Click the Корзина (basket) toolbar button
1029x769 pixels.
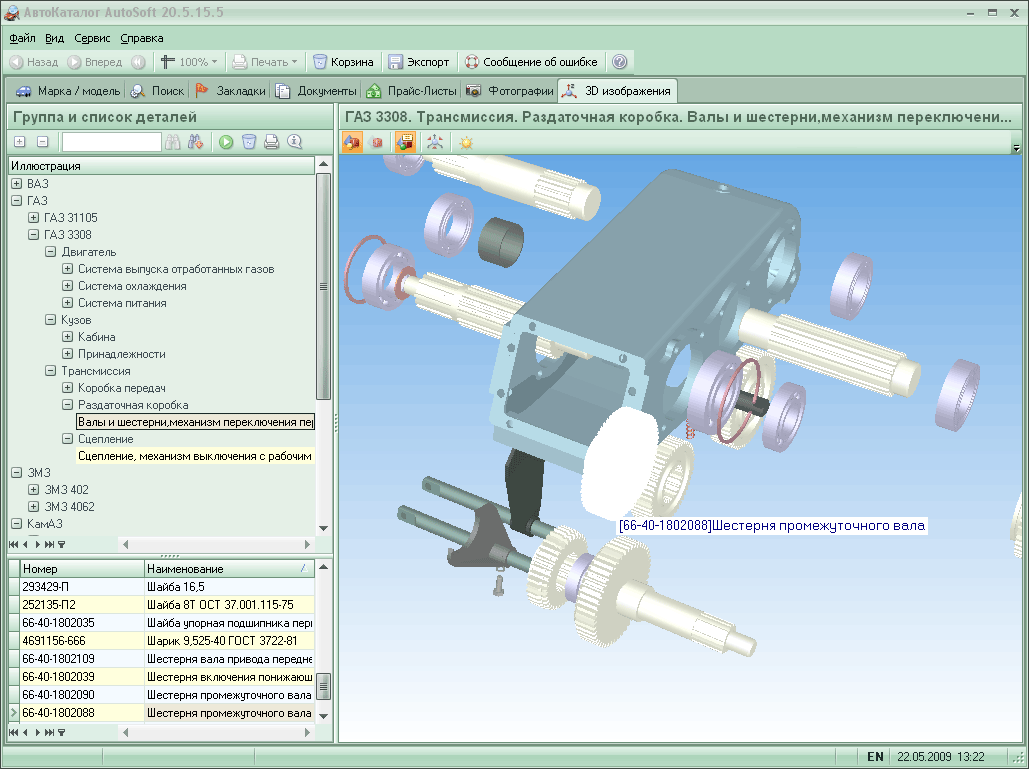pyautogui.click(x=343, y=62)
